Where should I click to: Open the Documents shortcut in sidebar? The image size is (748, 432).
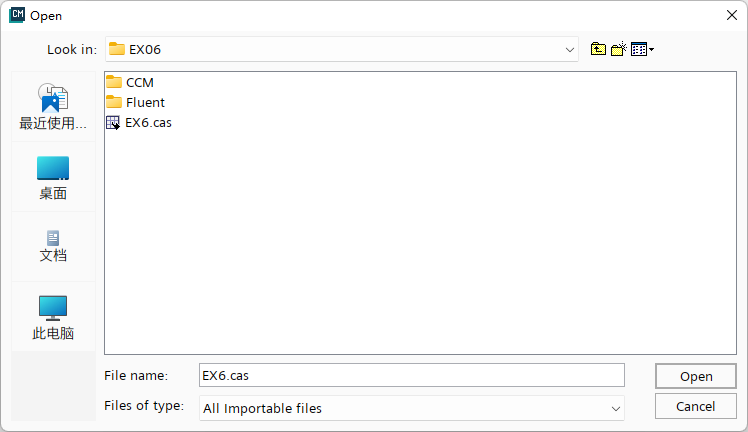53,246
